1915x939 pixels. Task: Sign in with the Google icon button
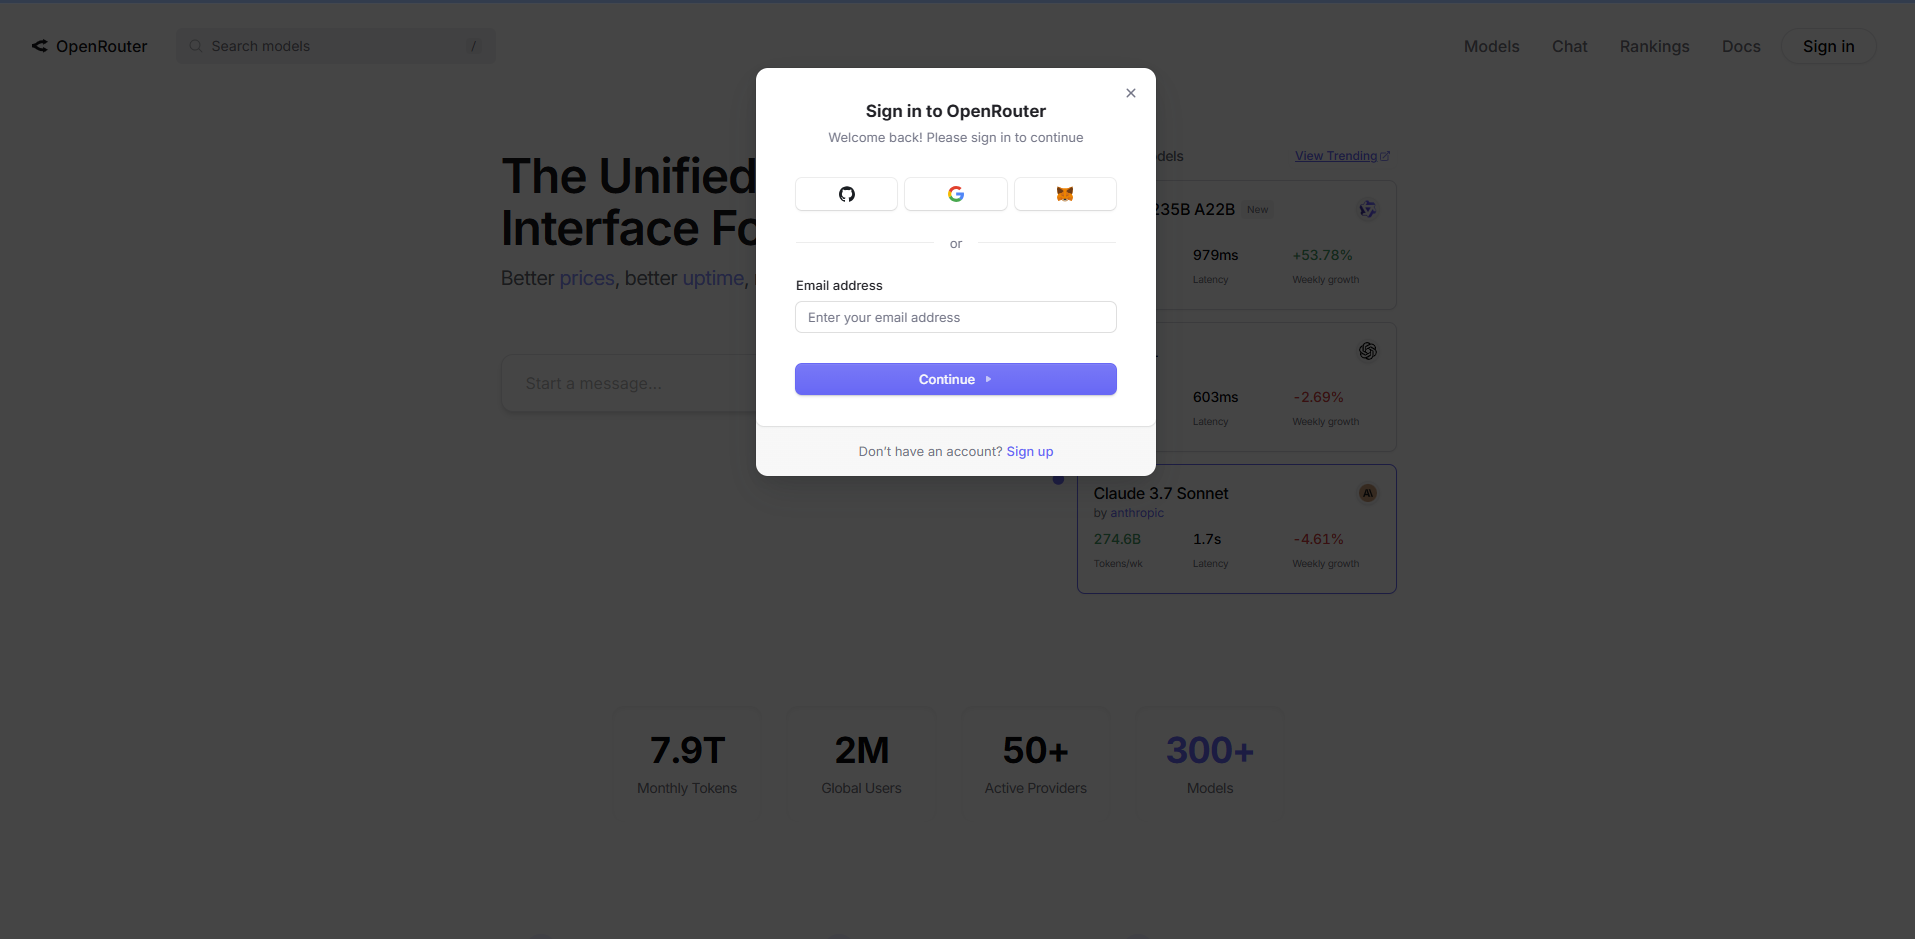click(956, 194)
